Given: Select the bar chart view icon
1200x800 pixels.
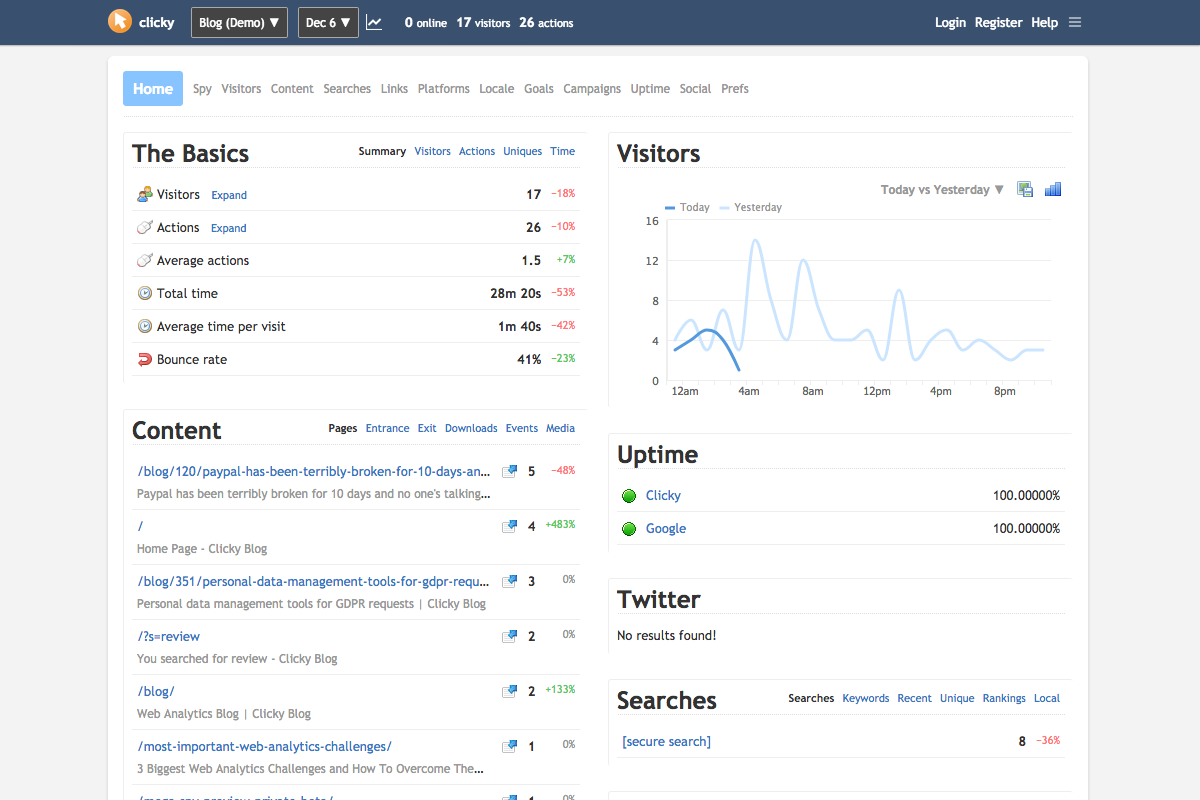Looking at the screenshot, I should click(x=1052, y=189).
